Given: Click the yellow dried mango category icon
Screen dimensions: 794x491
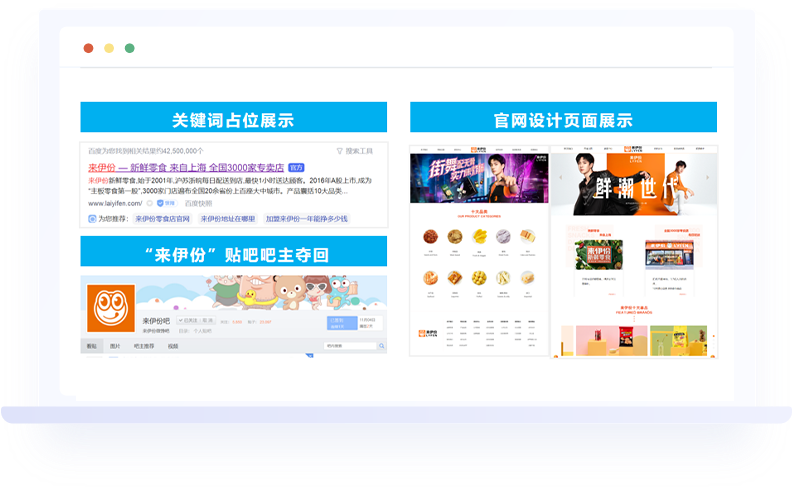Looking at the screenshot, I should click(x=479, y=236).
